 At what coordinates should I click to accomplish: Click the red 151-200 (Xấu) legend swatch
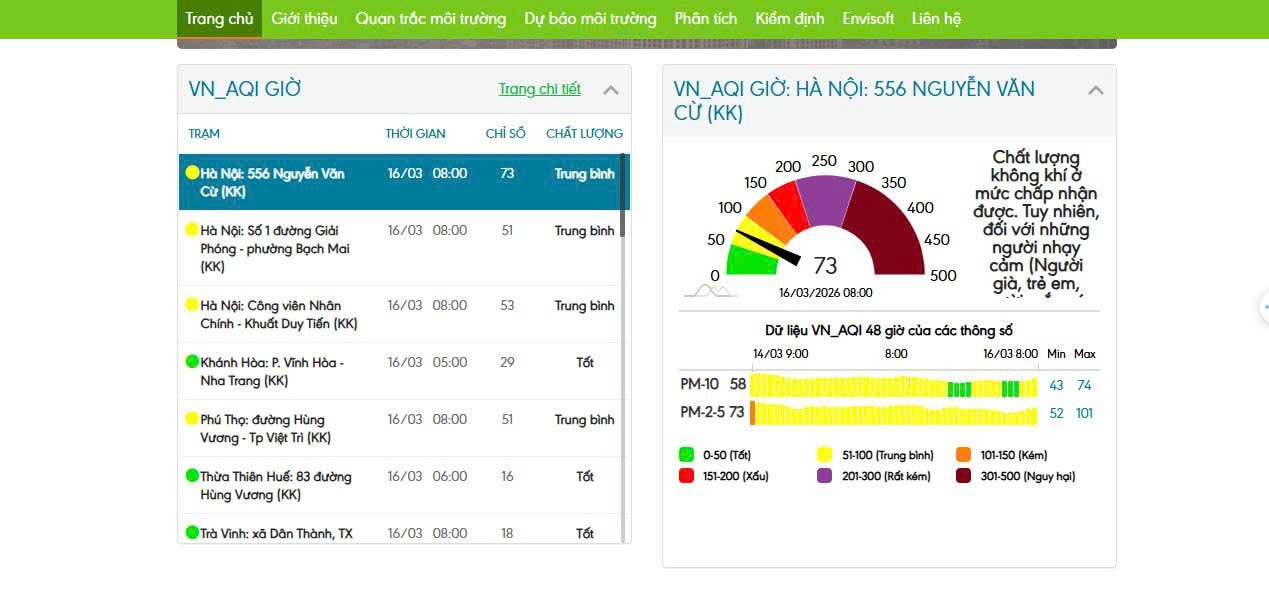[x=686, y=476]
